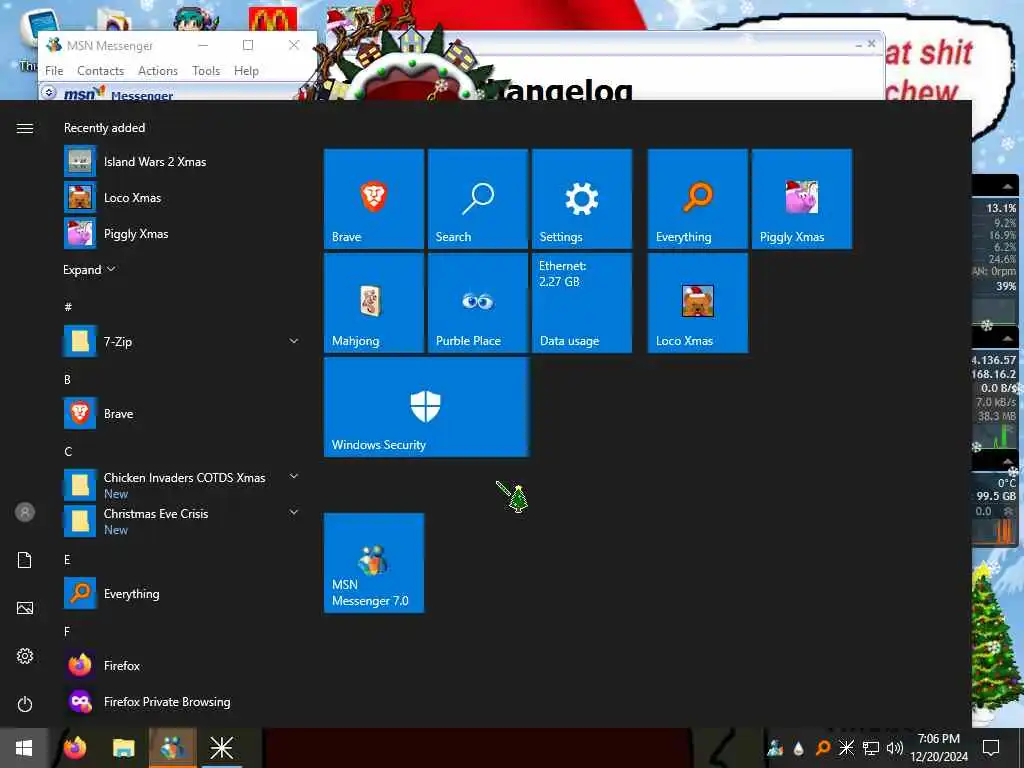Click the letter # header in app list

tap(68, 306)
